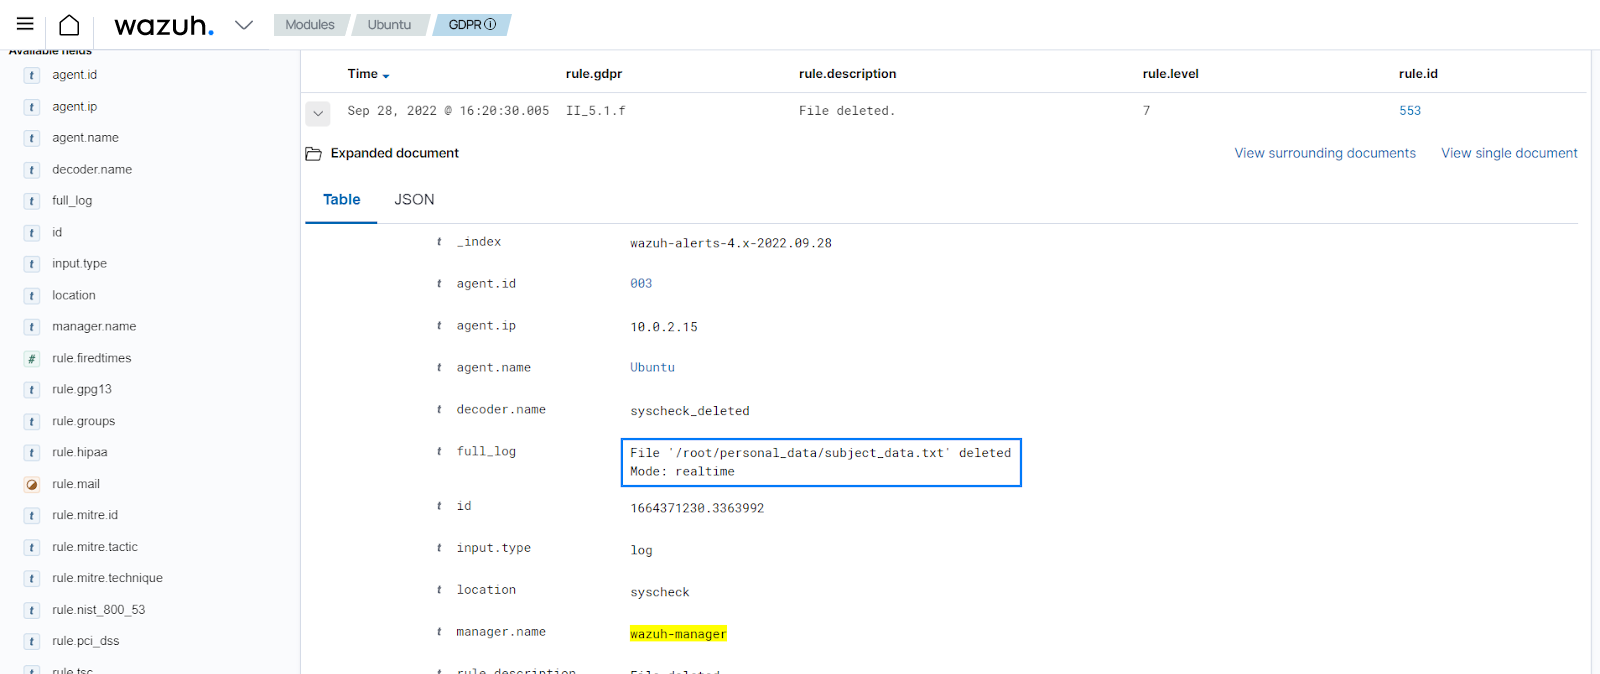Open the Modules breadcrumb
Viewport: 1600px width, 674px height.
(310, 25)
